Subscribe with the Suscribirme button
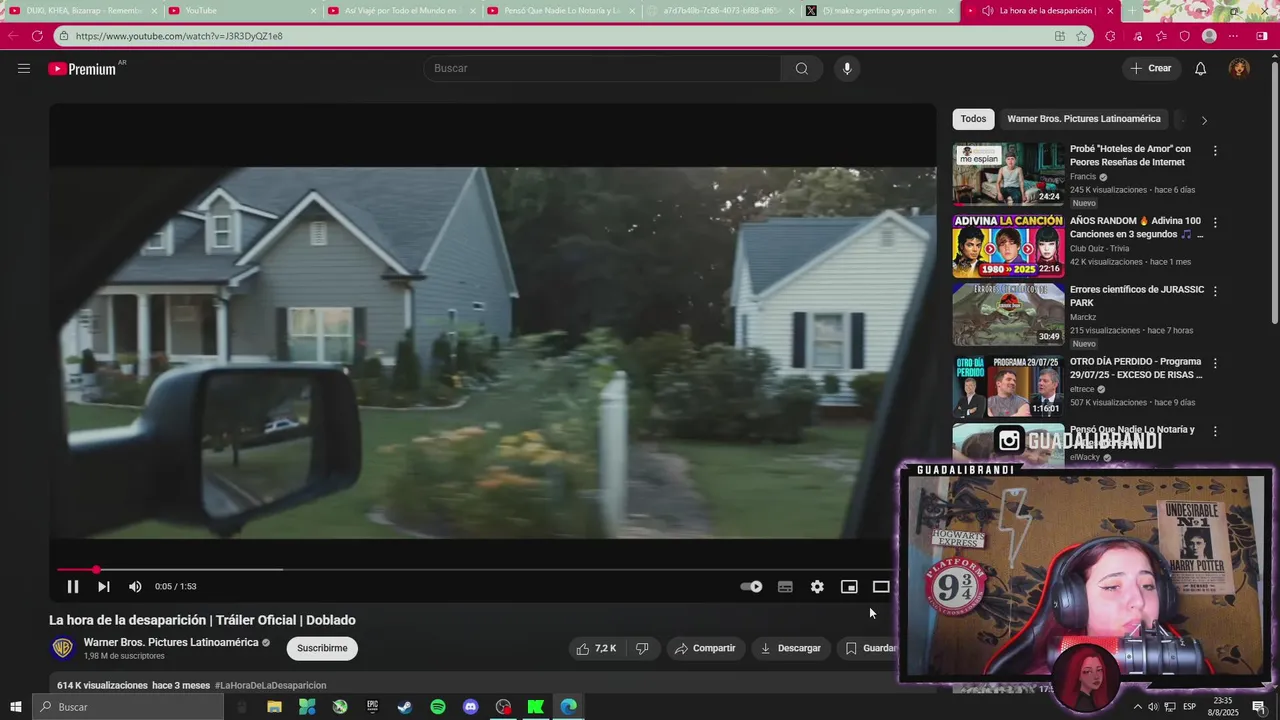Image resolution: width=1280 pixels, height=720 pixels. point(322,648)
